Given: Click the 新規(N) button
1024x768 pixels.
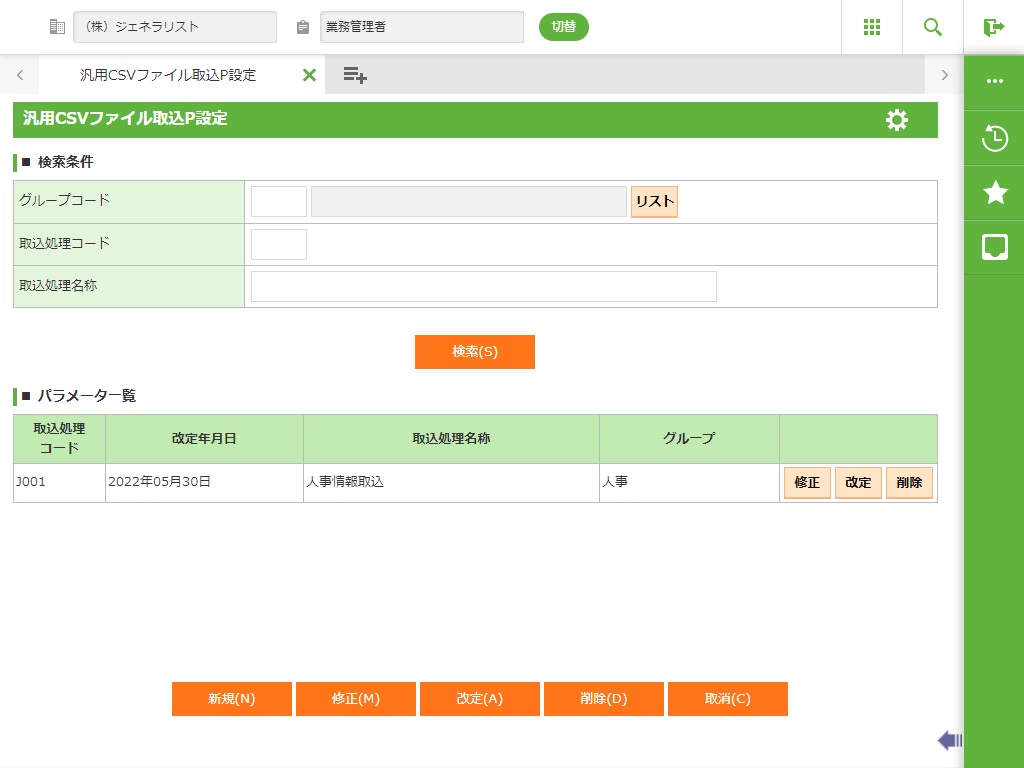Looking at the screenshot, I should (x=232, y=699).
